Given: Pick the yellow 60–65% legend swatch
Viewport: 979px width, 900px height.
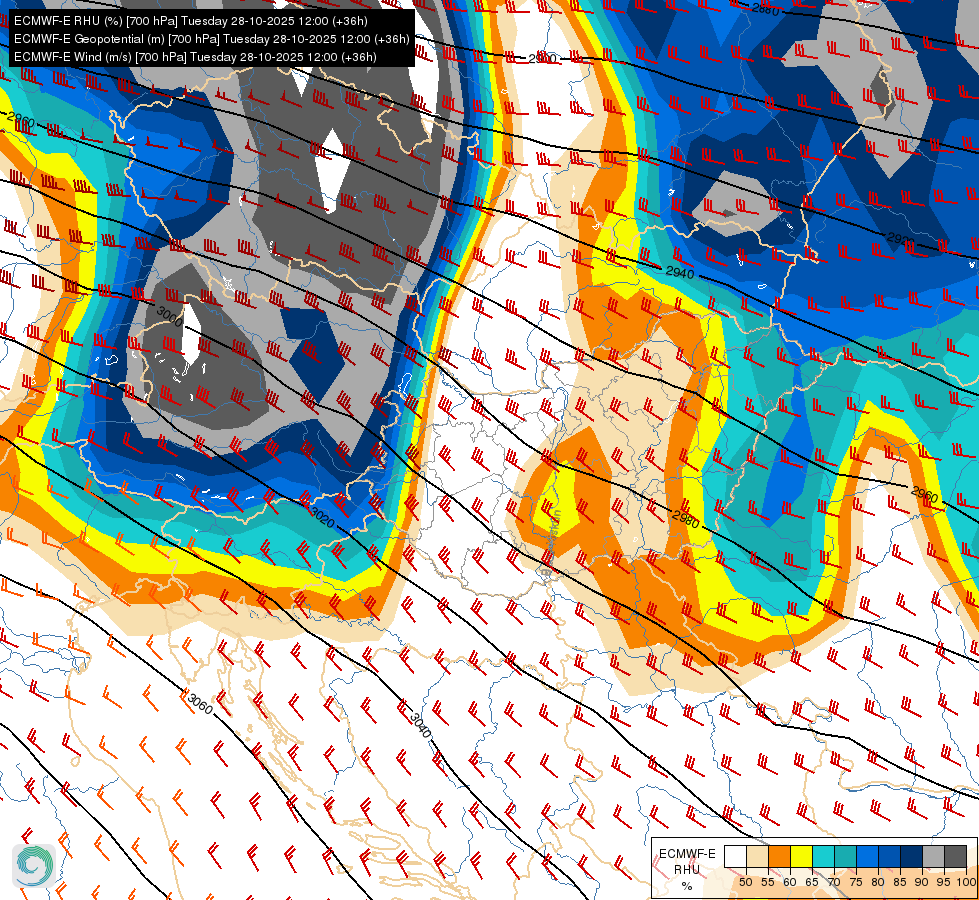Looking at the screenshot, I should point(800,856).
